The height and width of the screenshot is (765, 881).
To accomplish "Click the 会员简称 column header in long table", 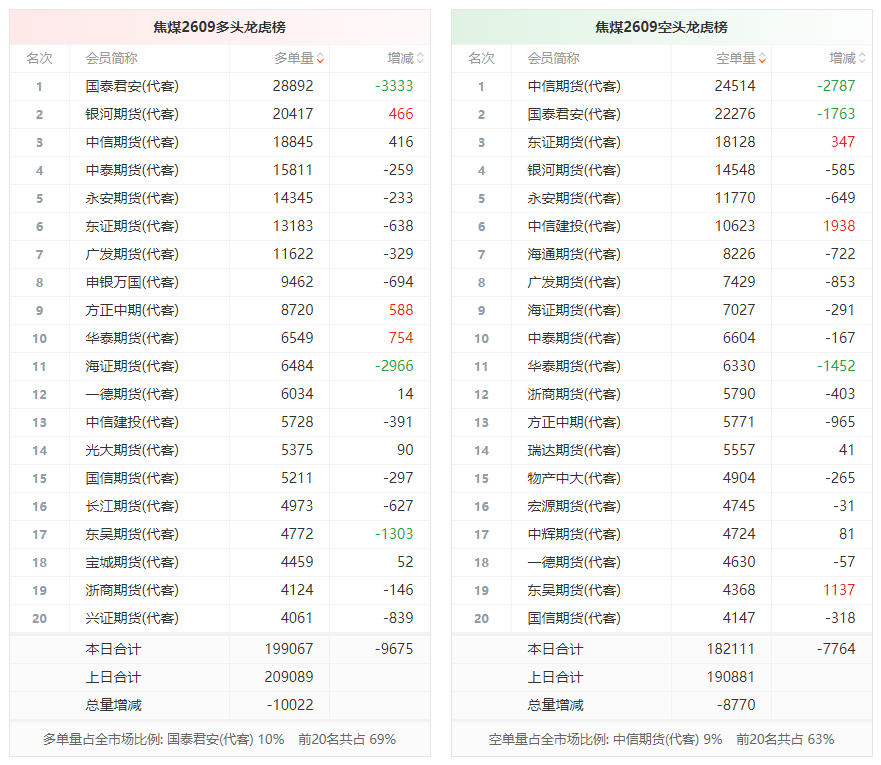I will (111, 58).
